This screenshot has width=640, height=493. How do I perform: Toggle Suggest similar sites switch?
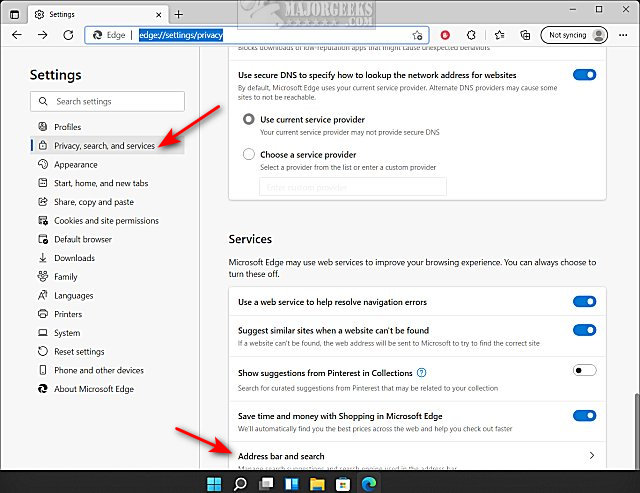[x=584, y=330]
